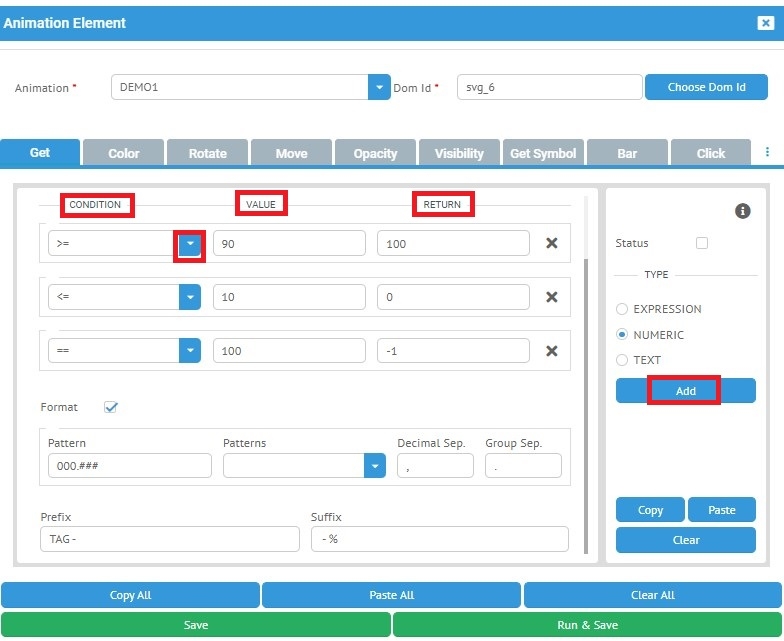Switch to the Color tab
The image size is (784, 641).
[x=124, y=153]
